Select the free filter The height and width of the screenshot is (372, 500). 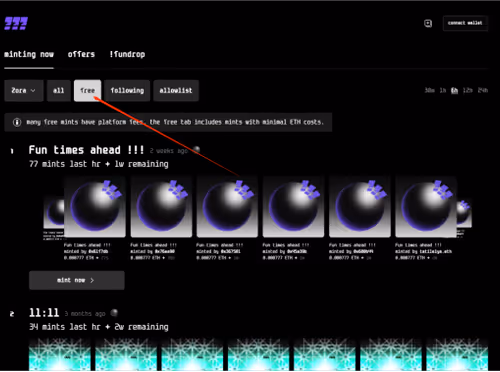click(x=87, y=90)
